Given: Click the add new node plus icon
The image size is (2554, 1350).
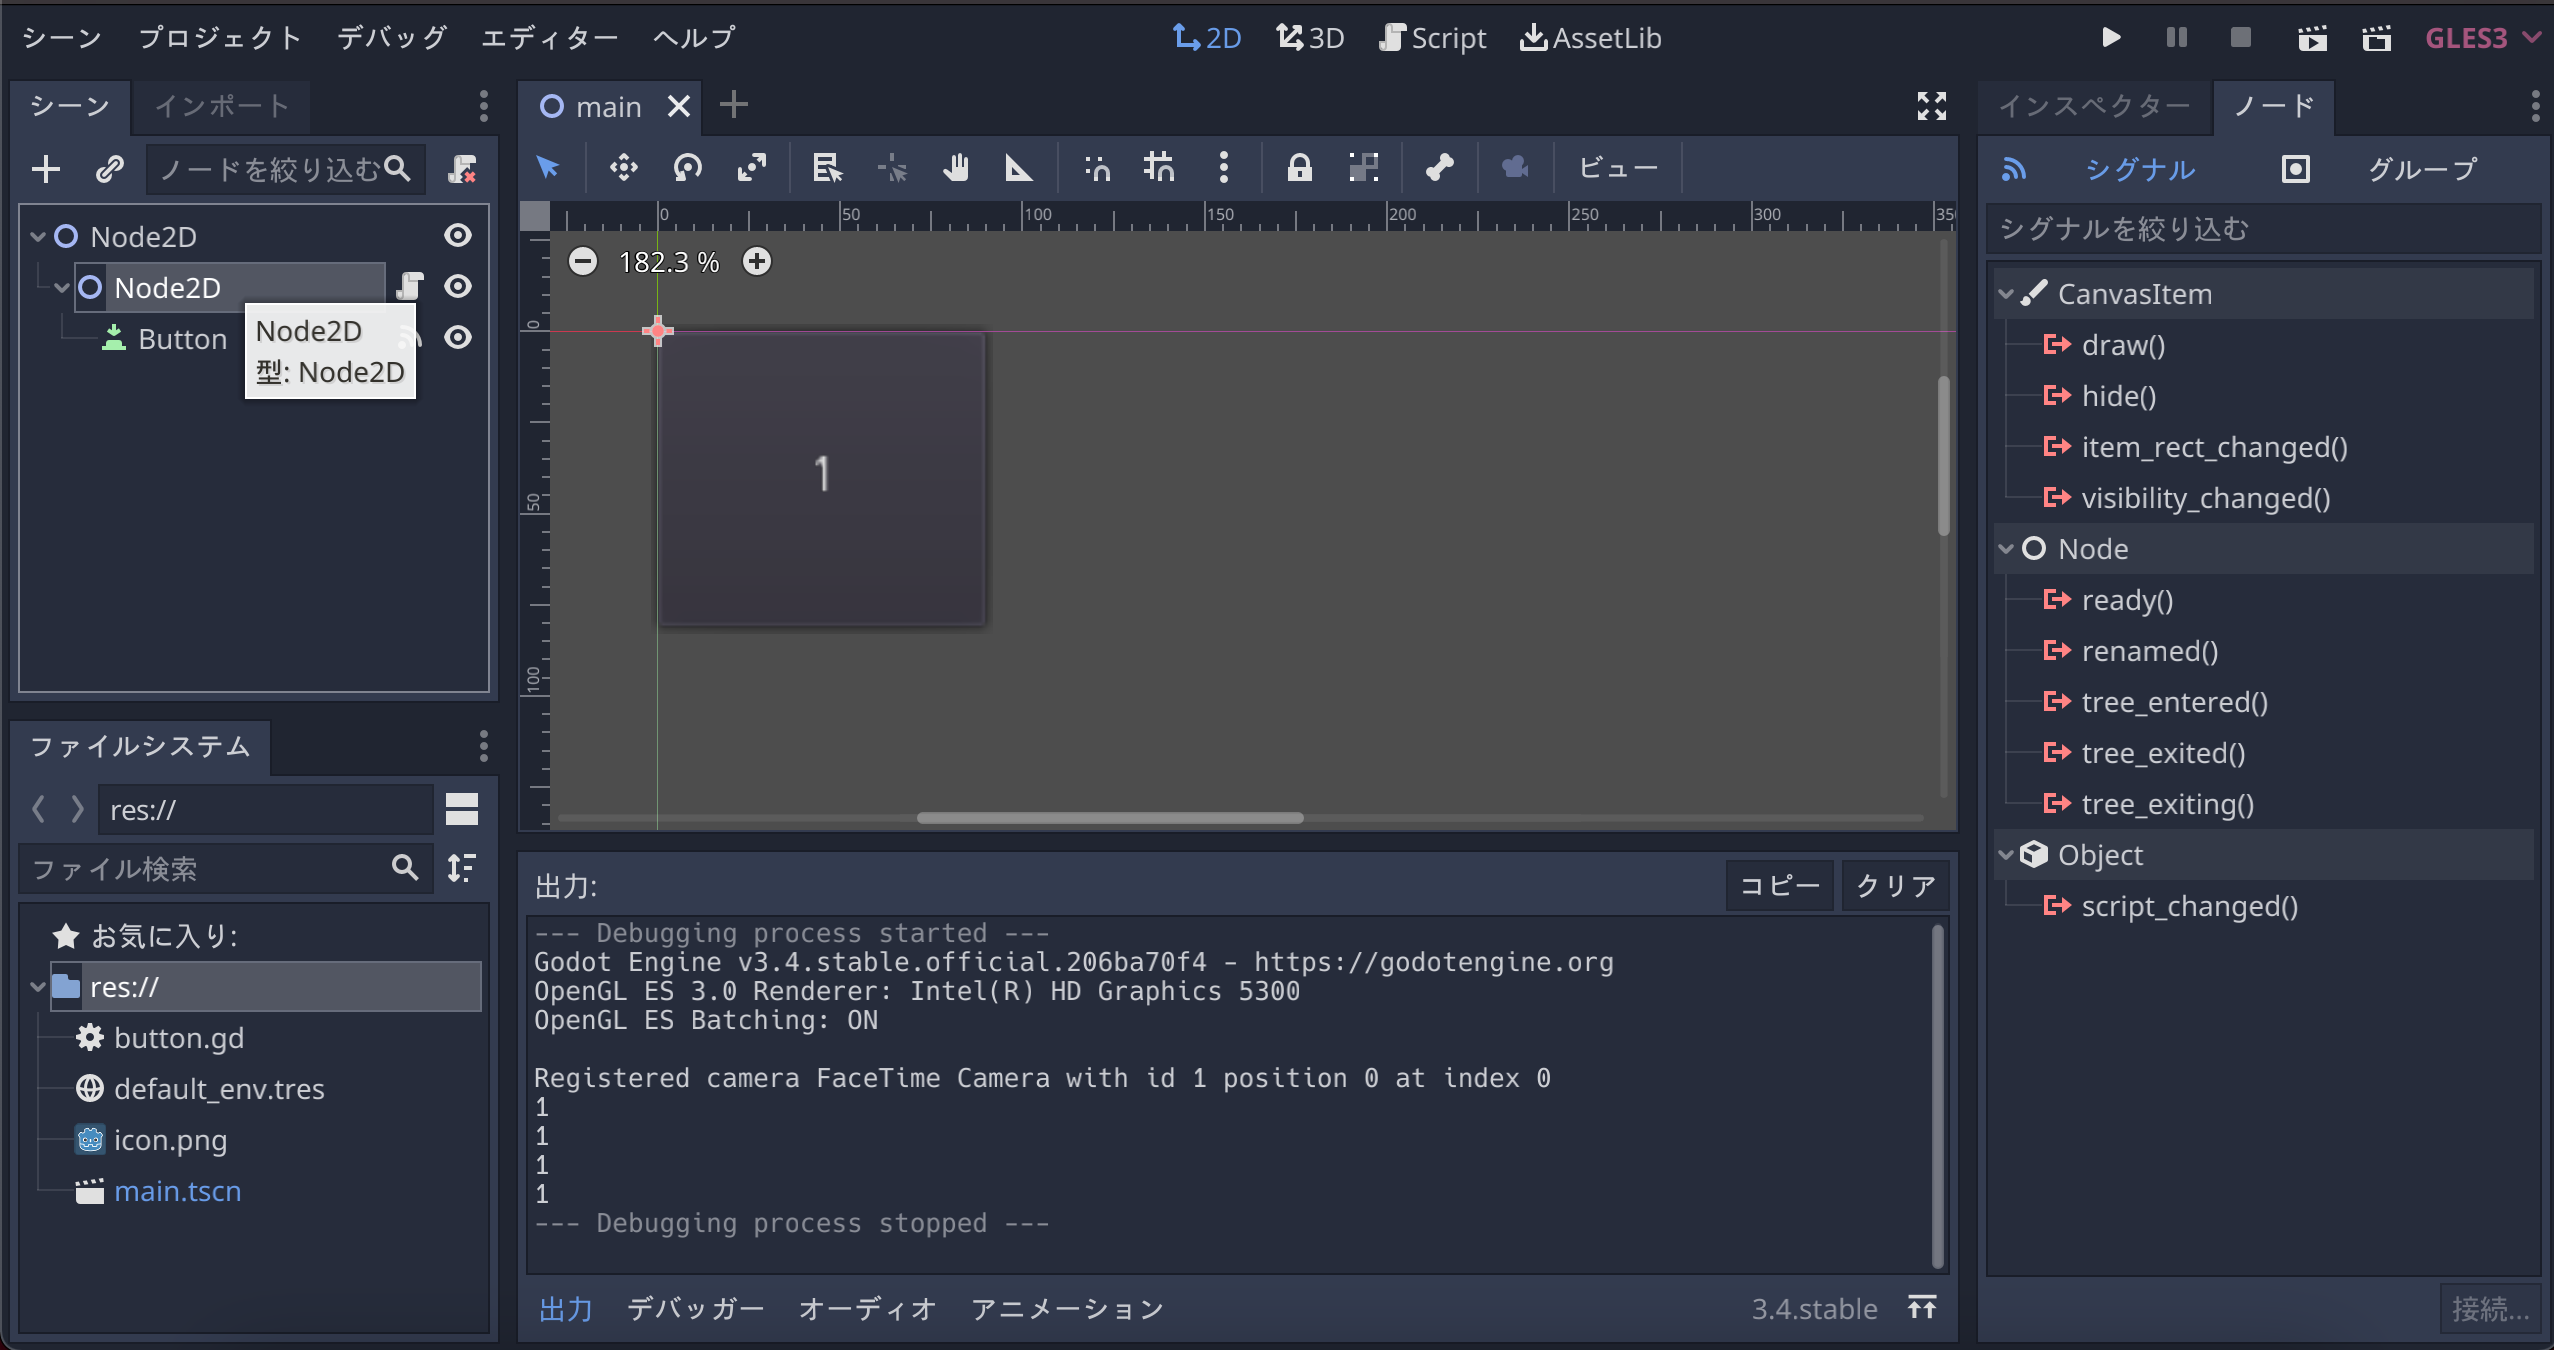Looking at the screenshot, I should (x=46, y=169).
